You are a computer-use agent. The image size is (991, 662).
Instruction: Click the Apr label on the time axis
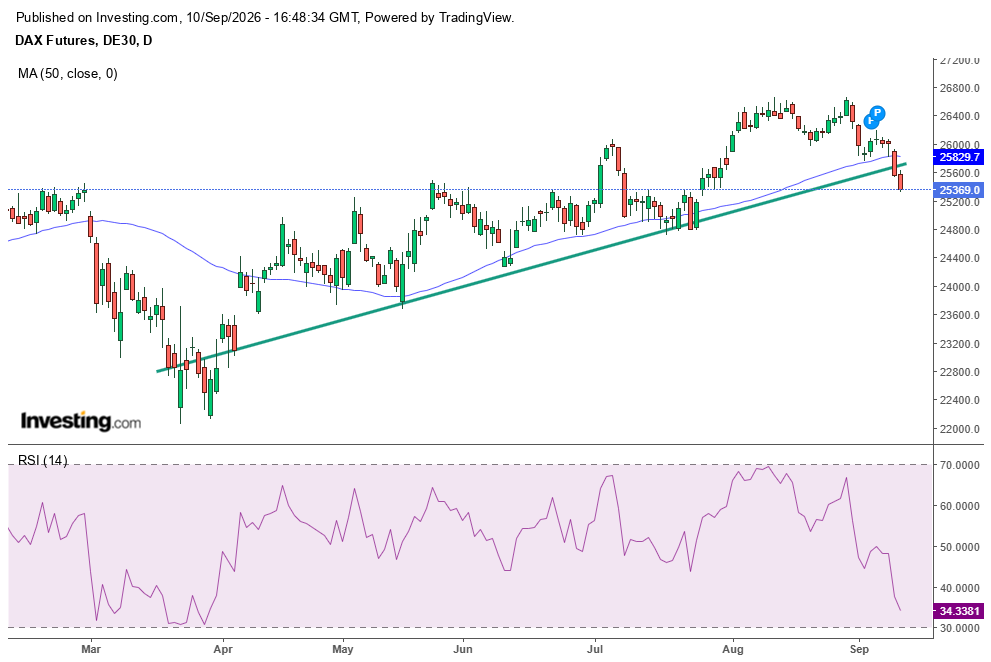point(222,649)
